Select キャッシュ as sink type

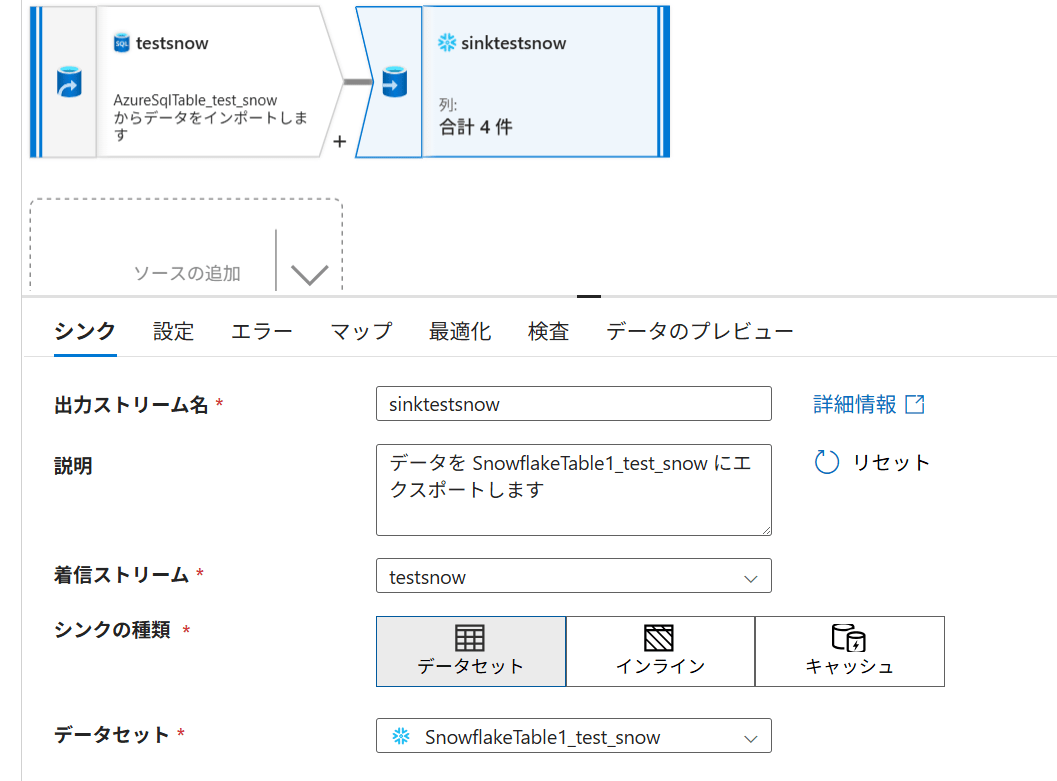click(849, 651)
